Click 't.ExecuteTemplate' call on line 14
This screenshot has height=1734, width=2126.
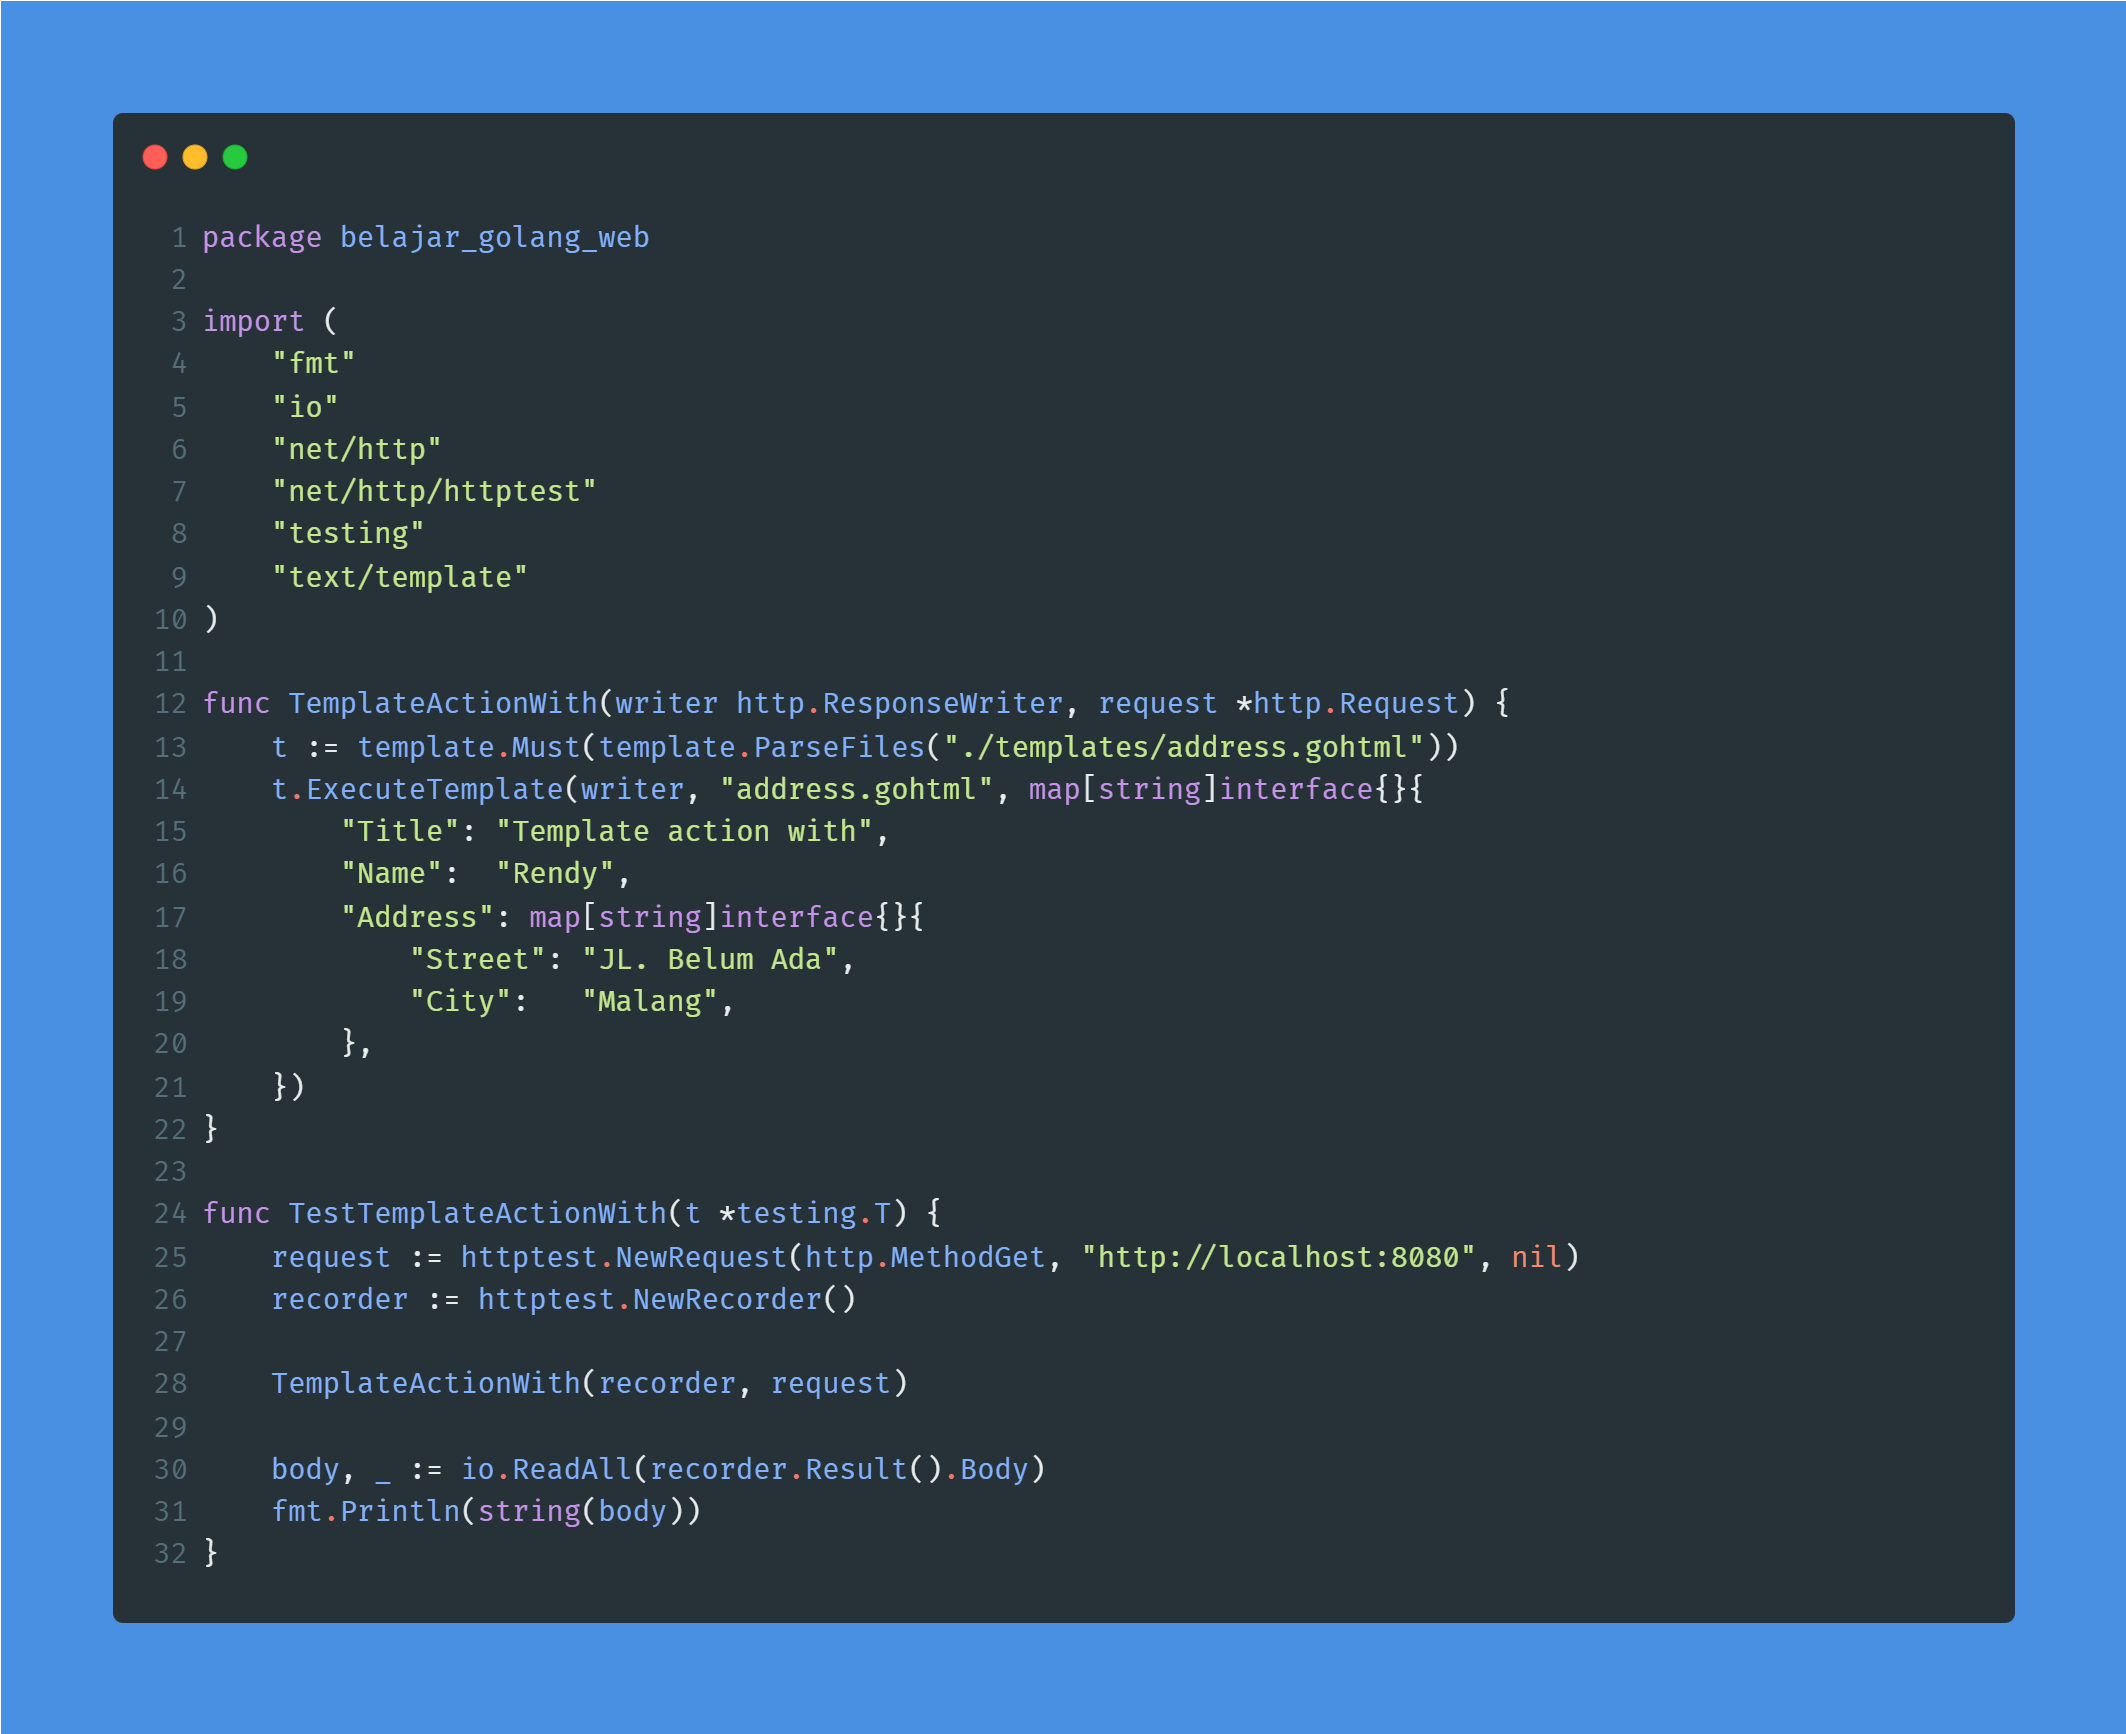[x=417, y=789]
